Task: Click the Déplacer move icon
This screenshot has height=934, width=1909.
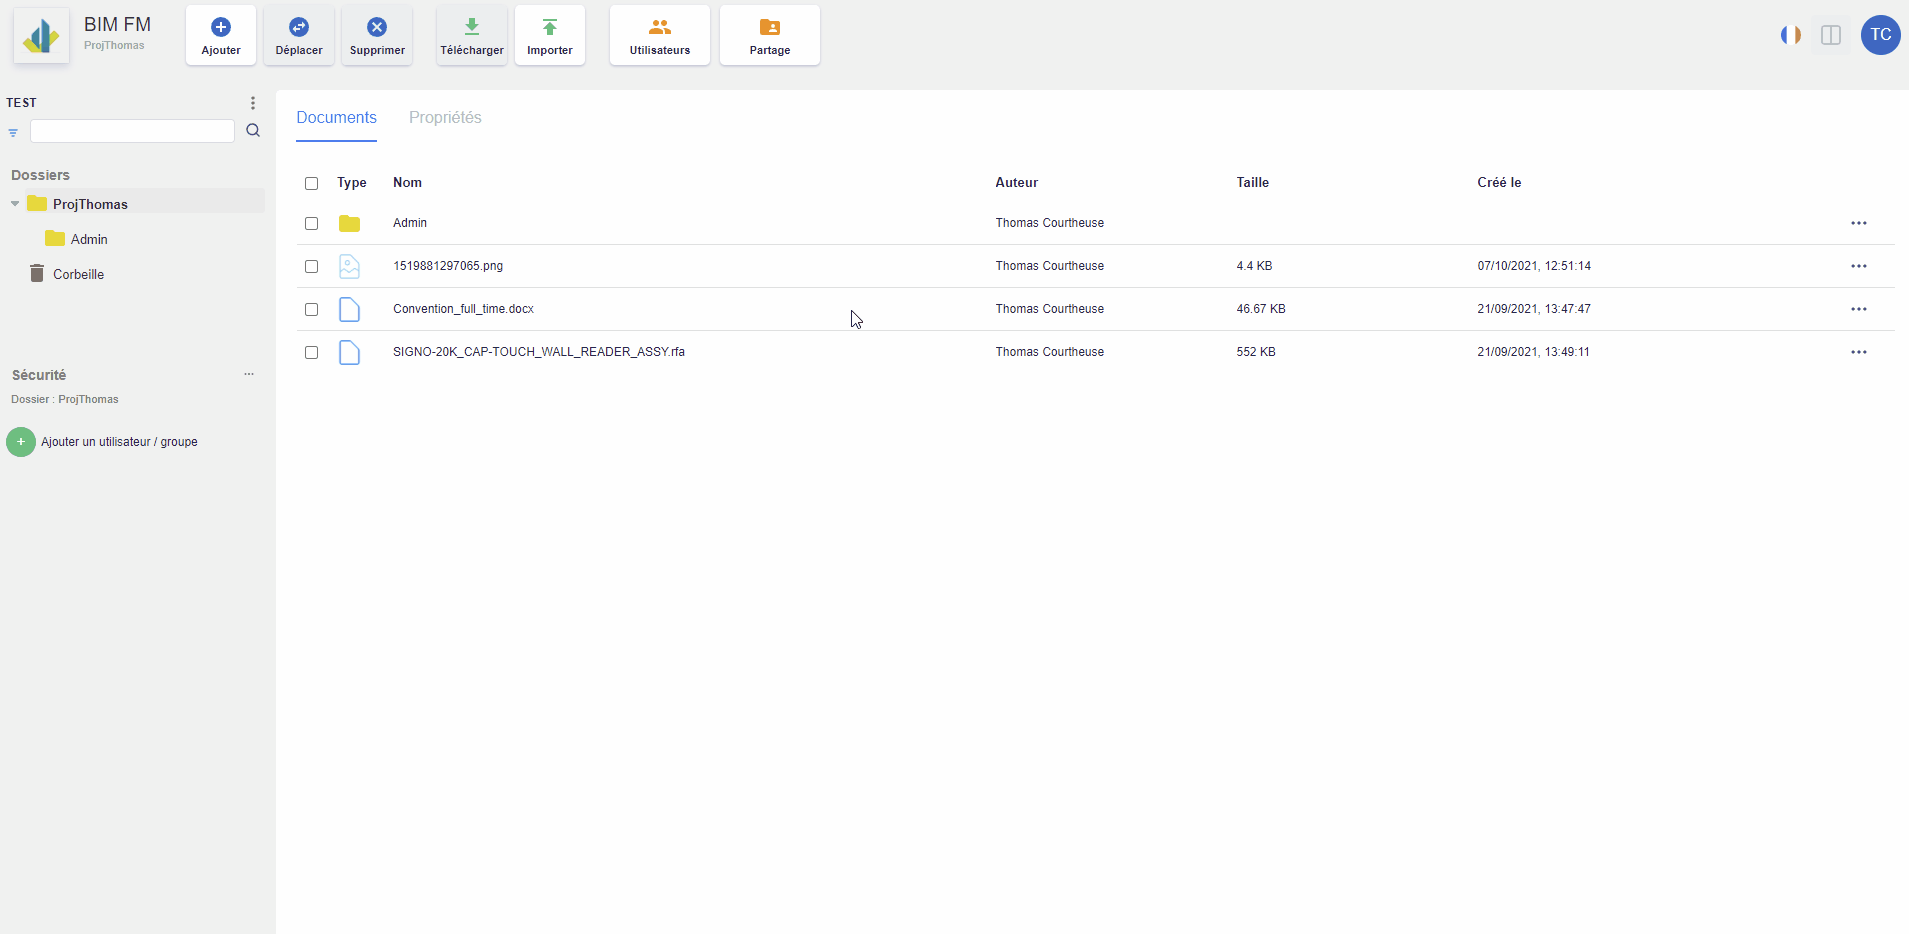Action: [x=299, y=28]
